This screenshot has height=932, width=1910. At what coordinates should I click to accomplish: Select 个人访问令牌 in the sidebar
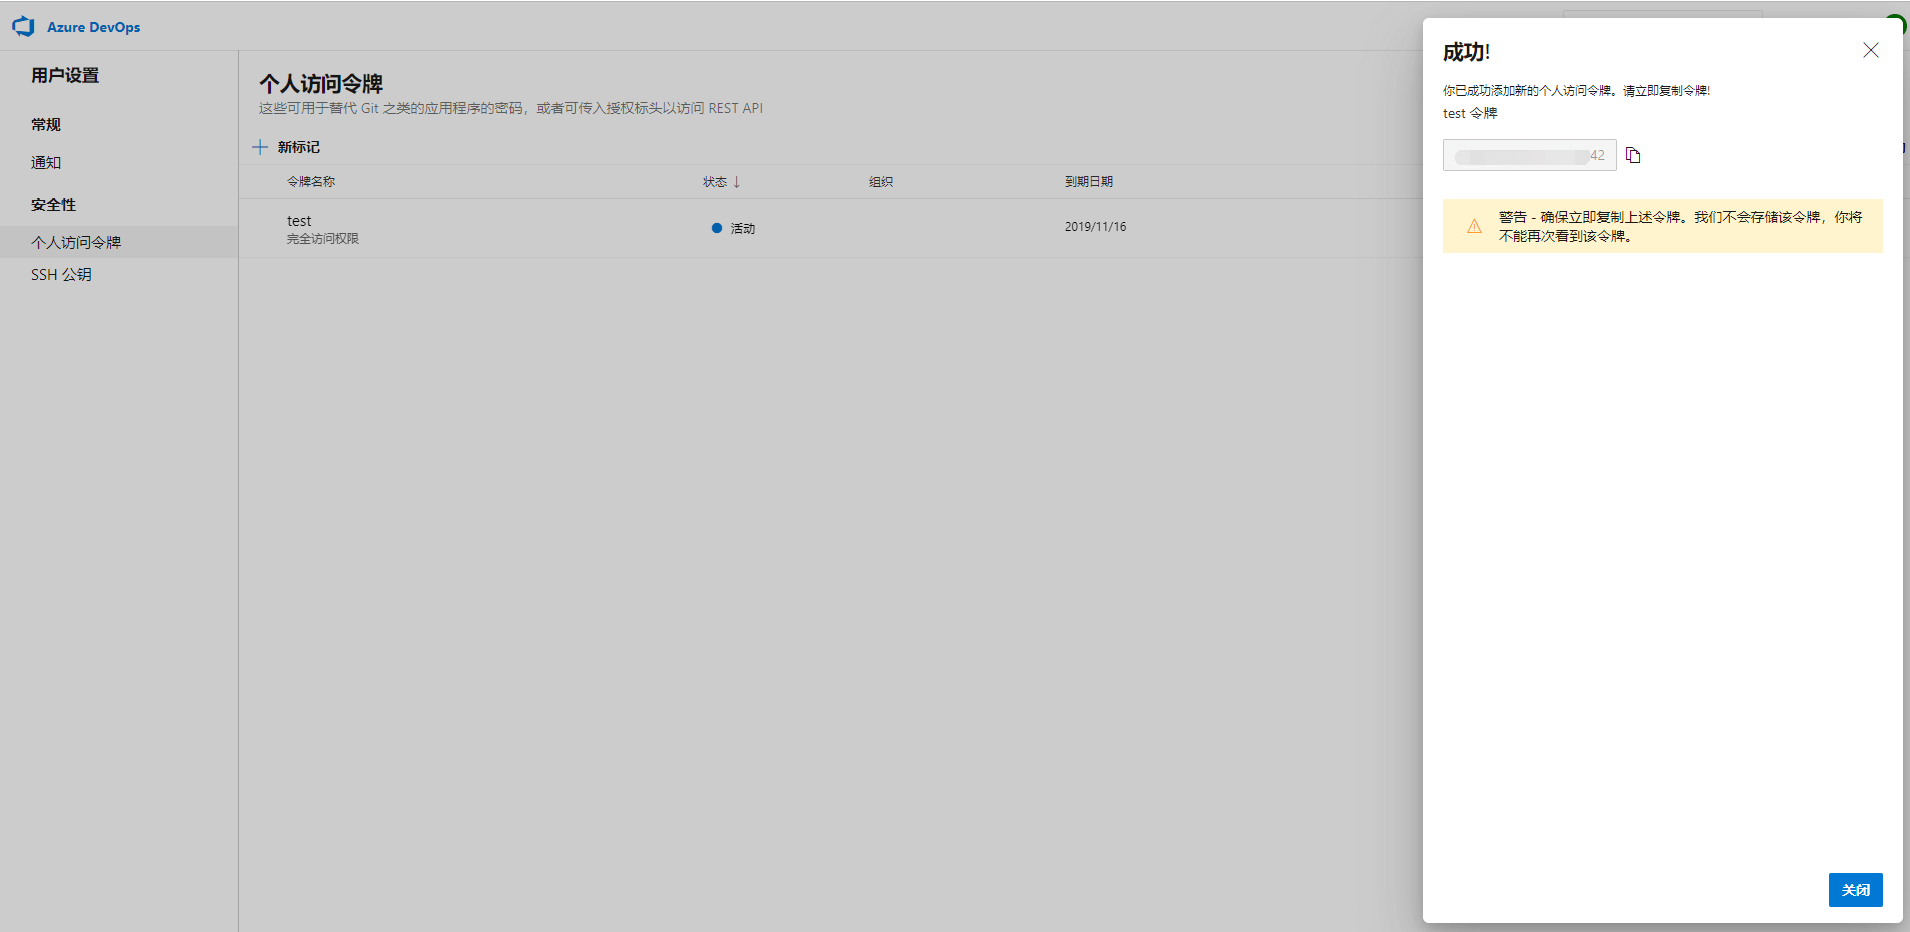point(76,242)
